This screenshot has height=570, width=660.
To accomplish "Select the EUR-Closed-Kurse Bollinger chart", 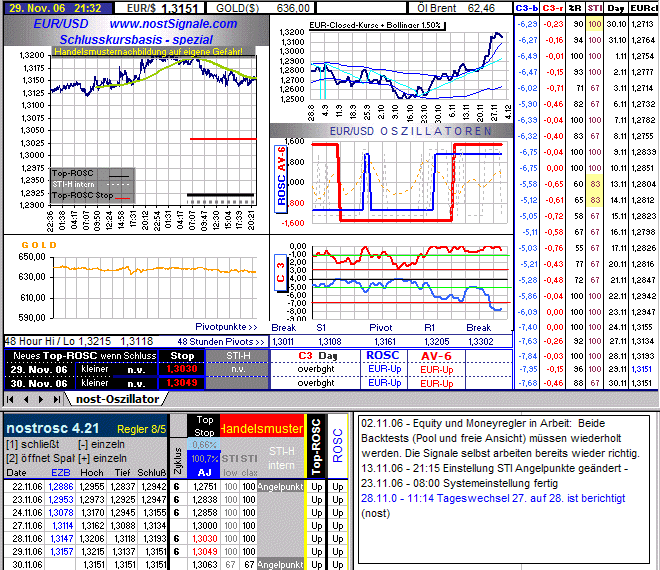I will (391, 70).
